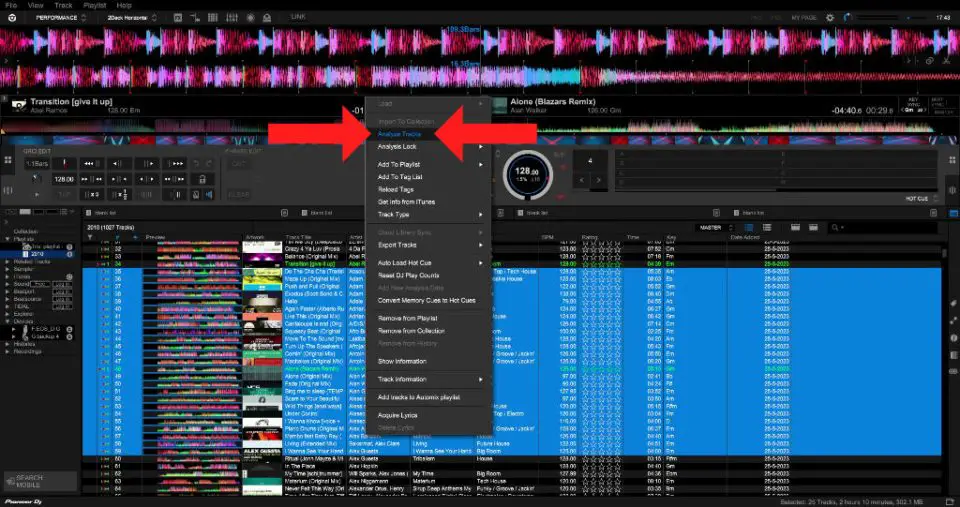
Task: Click the redo arrow in Grid Edit
Action: [x=209, y=163]
